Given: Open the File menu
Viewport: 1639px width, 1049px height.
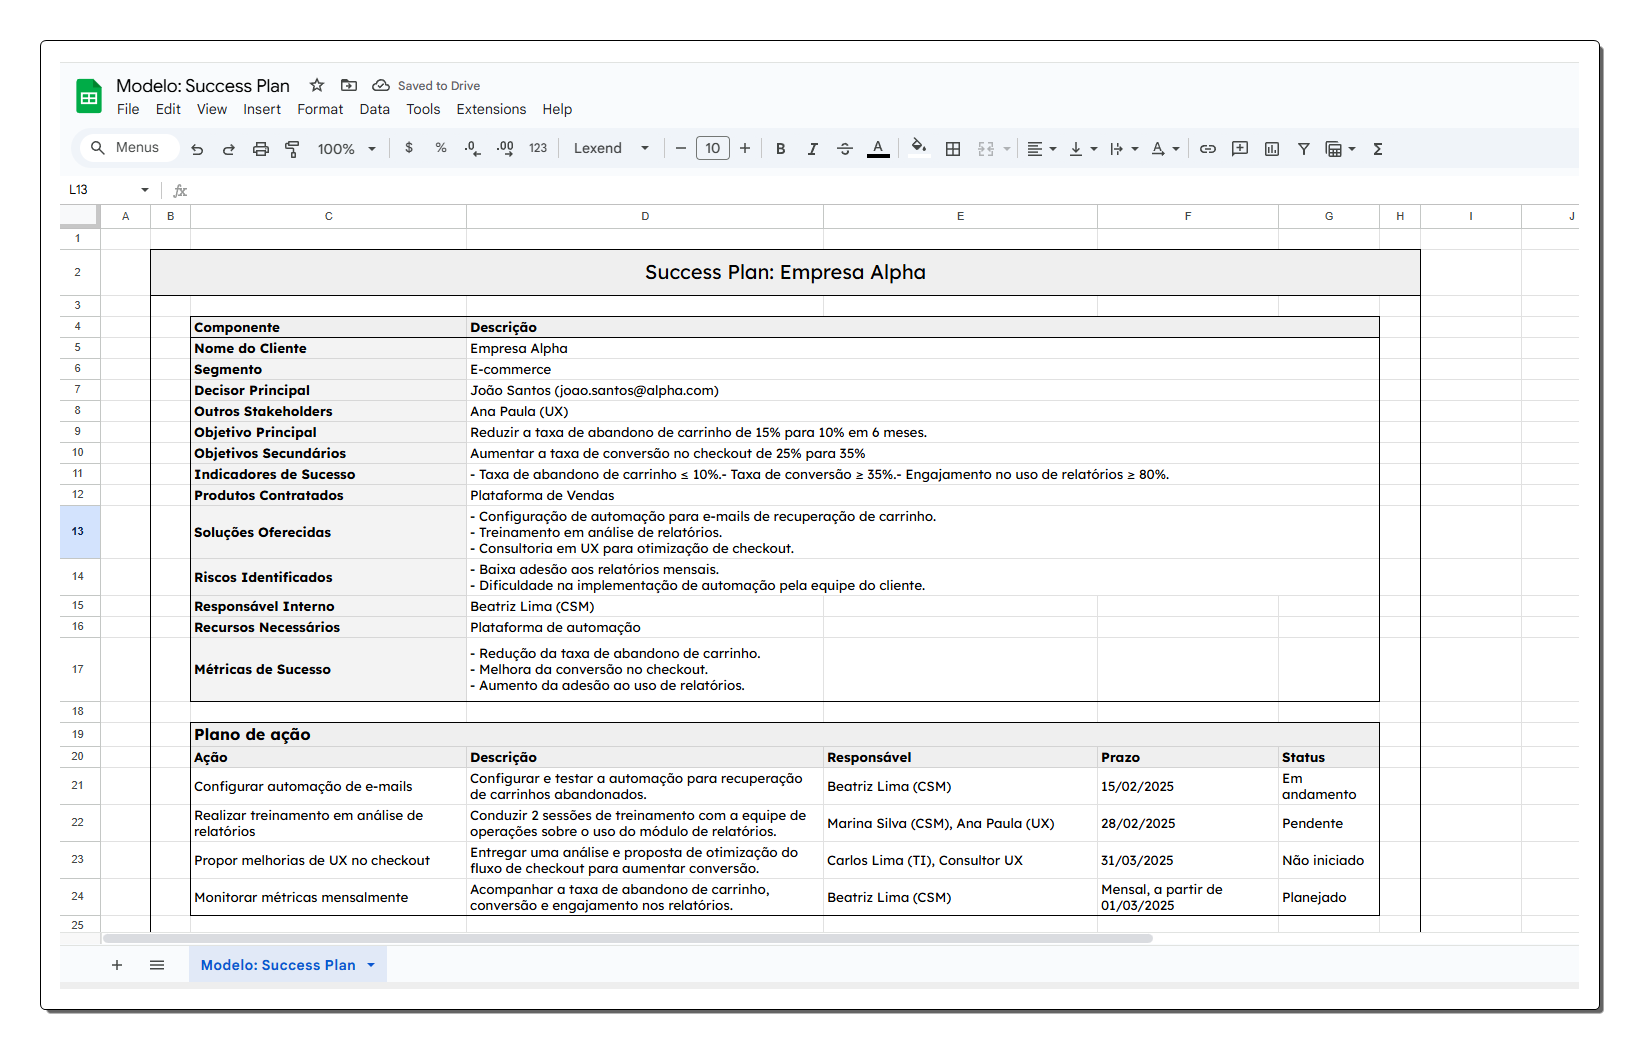Looking at the screenshot, I should [x=128, y=109].
